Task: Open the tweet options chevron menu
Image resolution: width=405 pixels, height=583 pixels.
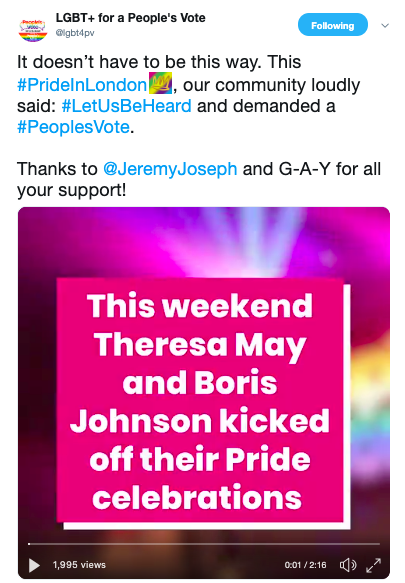Action: coord(385,25)
